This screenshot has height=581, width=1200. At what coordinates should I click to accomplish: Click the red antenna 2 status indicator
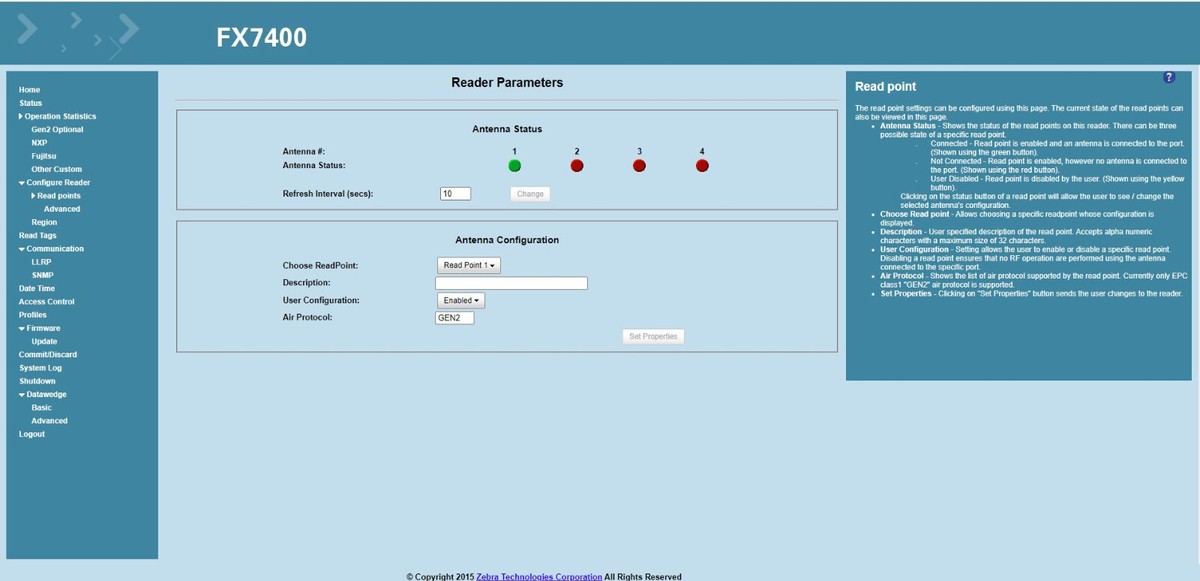click(577, 166)
